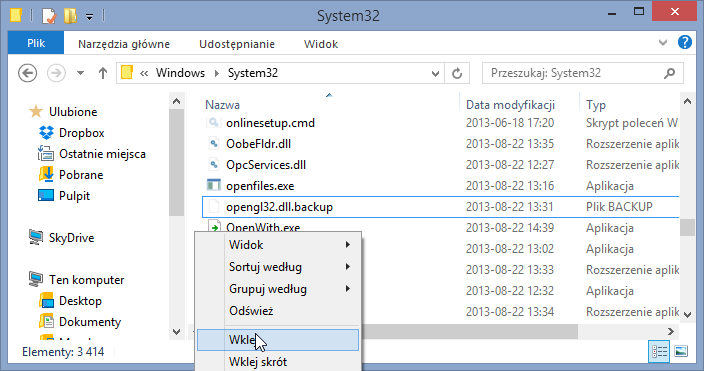Open the Sortuj według context submenu

click(x=278, y=267)
